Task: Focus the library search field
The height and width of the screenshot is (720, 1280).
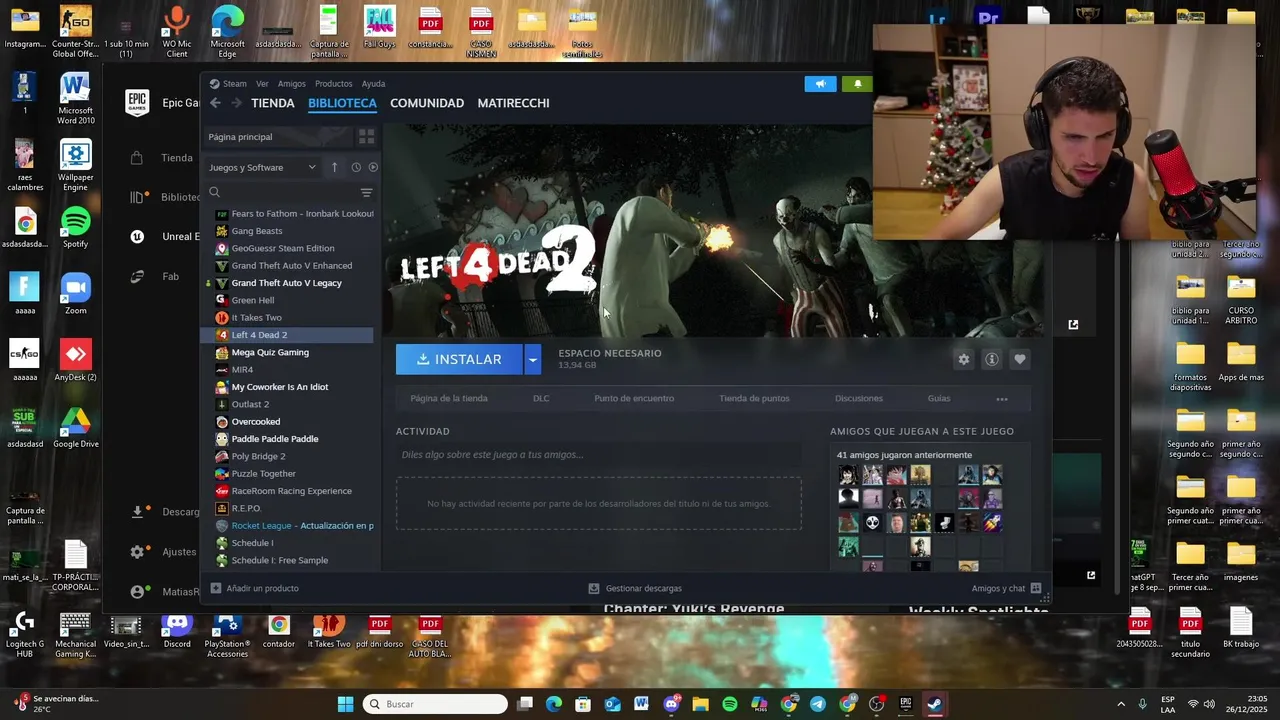Action: (280, 192)
